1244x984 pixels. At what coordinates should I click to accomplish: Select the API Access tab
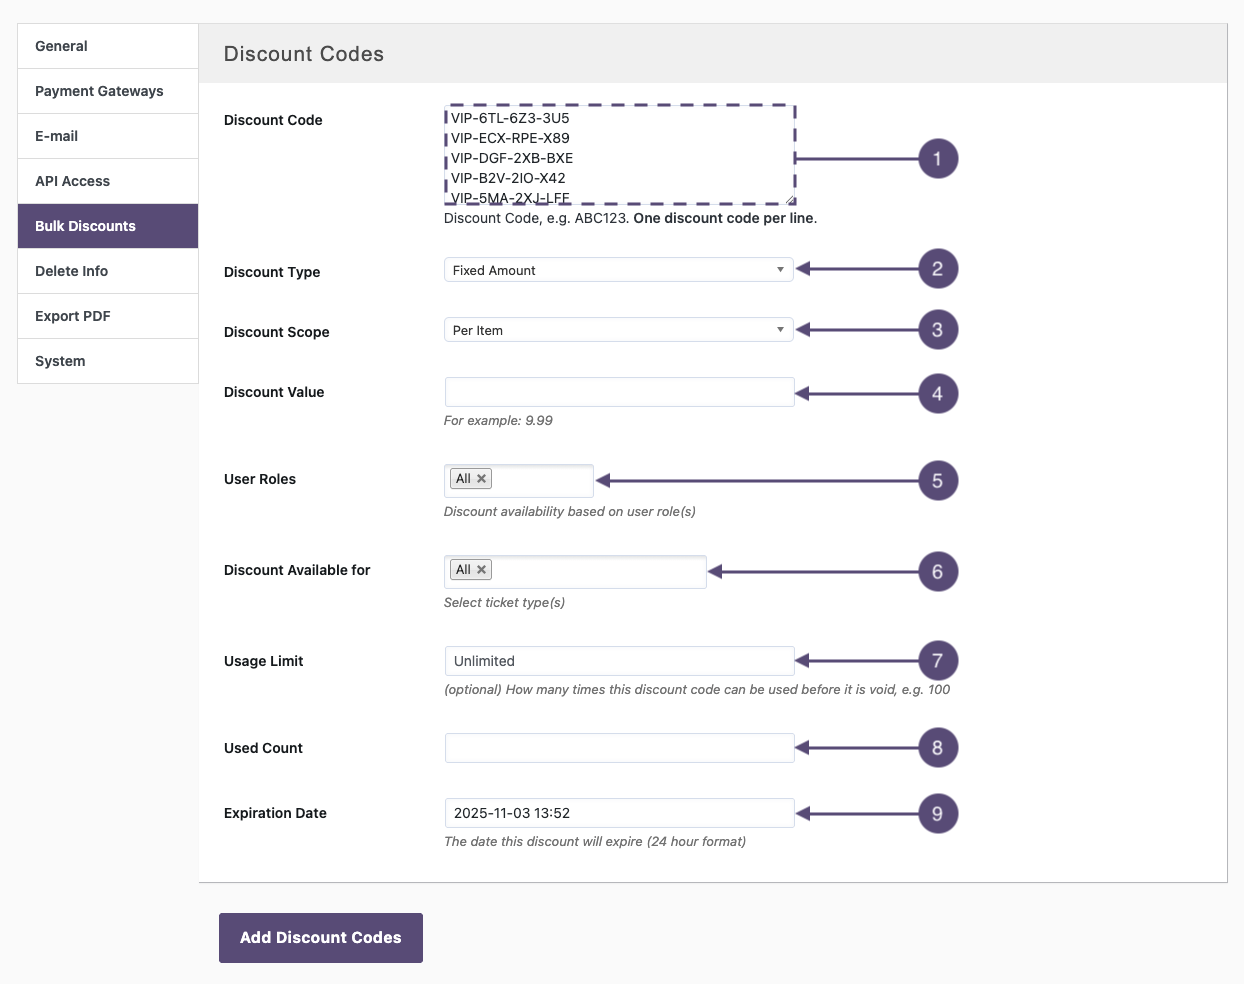click(108, 181)
